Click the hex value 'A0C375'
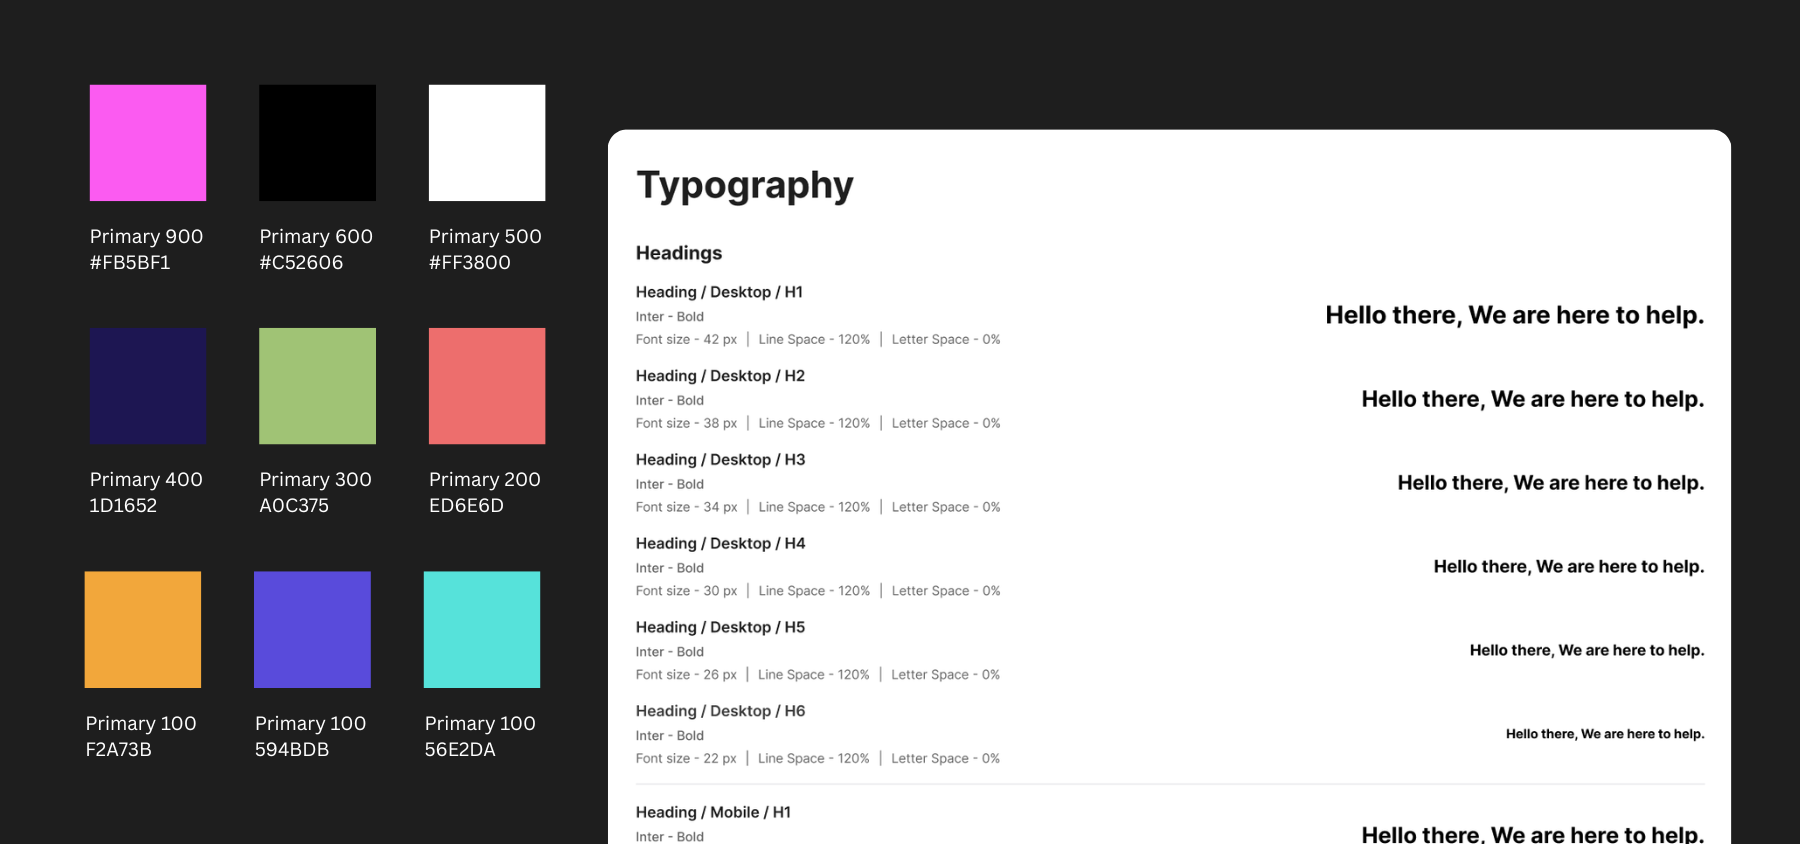1800x844 pixels. click(294, 505)
